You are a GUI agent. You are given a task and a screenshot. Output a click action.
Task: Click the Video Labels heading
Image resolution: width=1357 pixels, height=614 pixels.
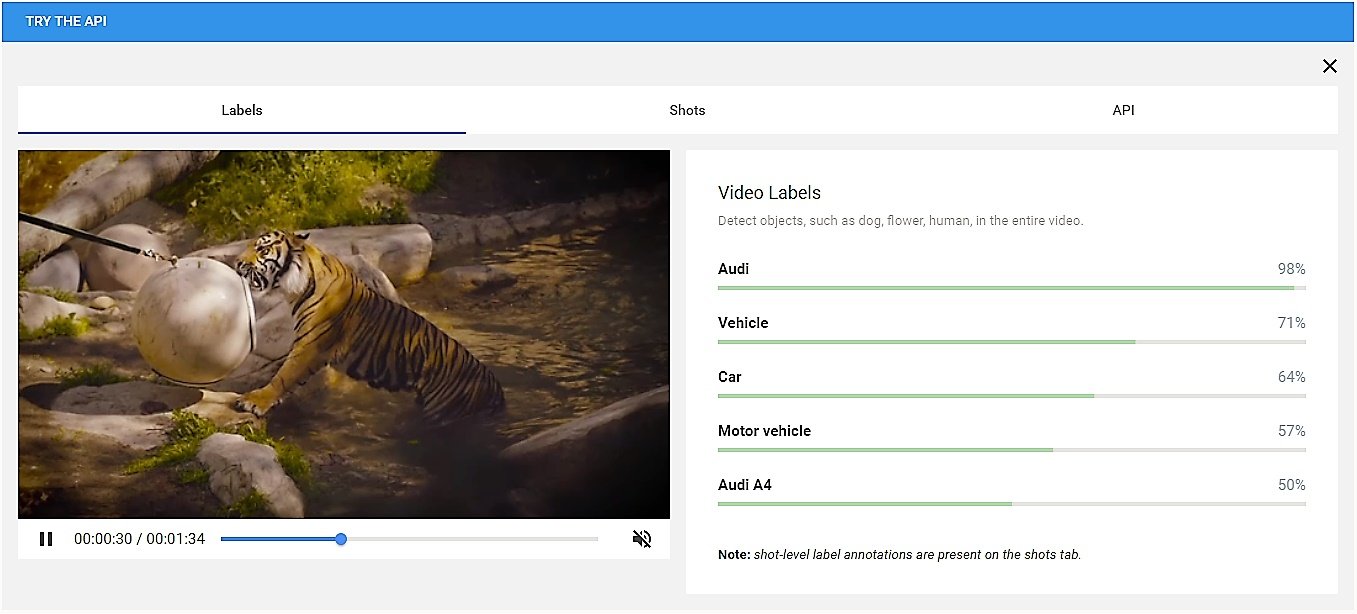tap(769, 193)
